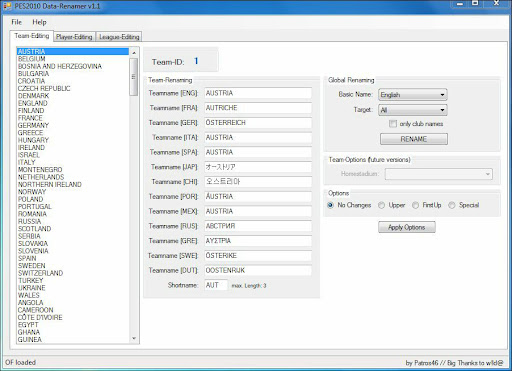The width and height of the screenshot is (512, 371).
Task: Open the Basic Name dropdown
Action: pyautogui.click(x=413, y=95)
